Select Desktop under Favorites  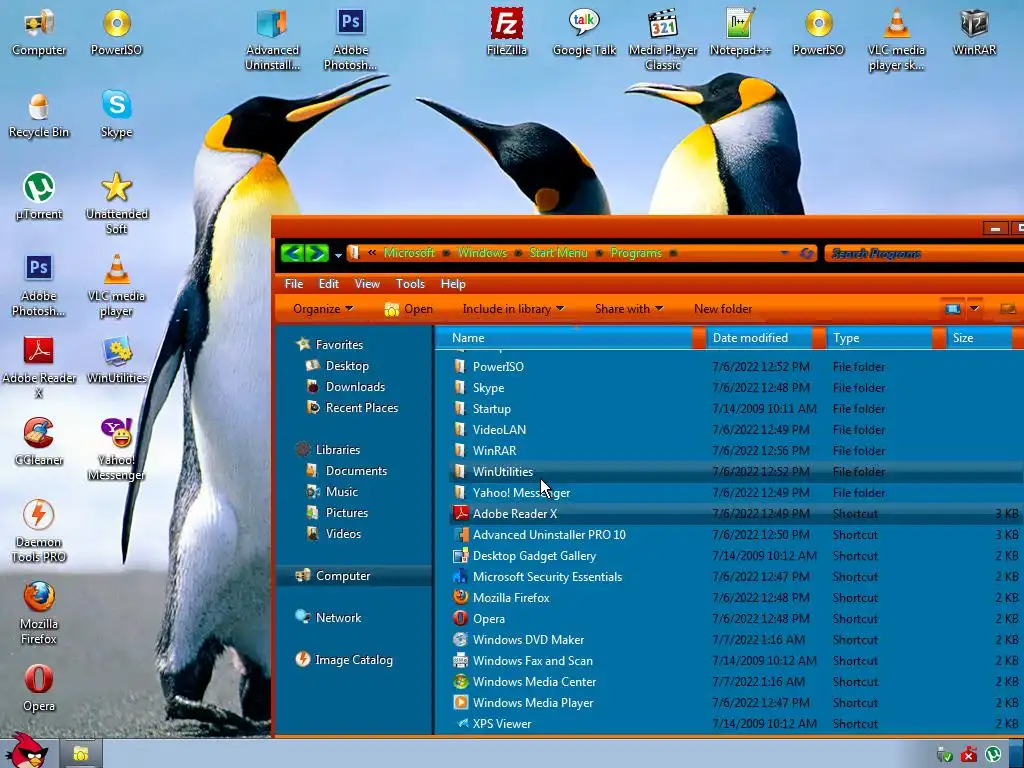339,366
